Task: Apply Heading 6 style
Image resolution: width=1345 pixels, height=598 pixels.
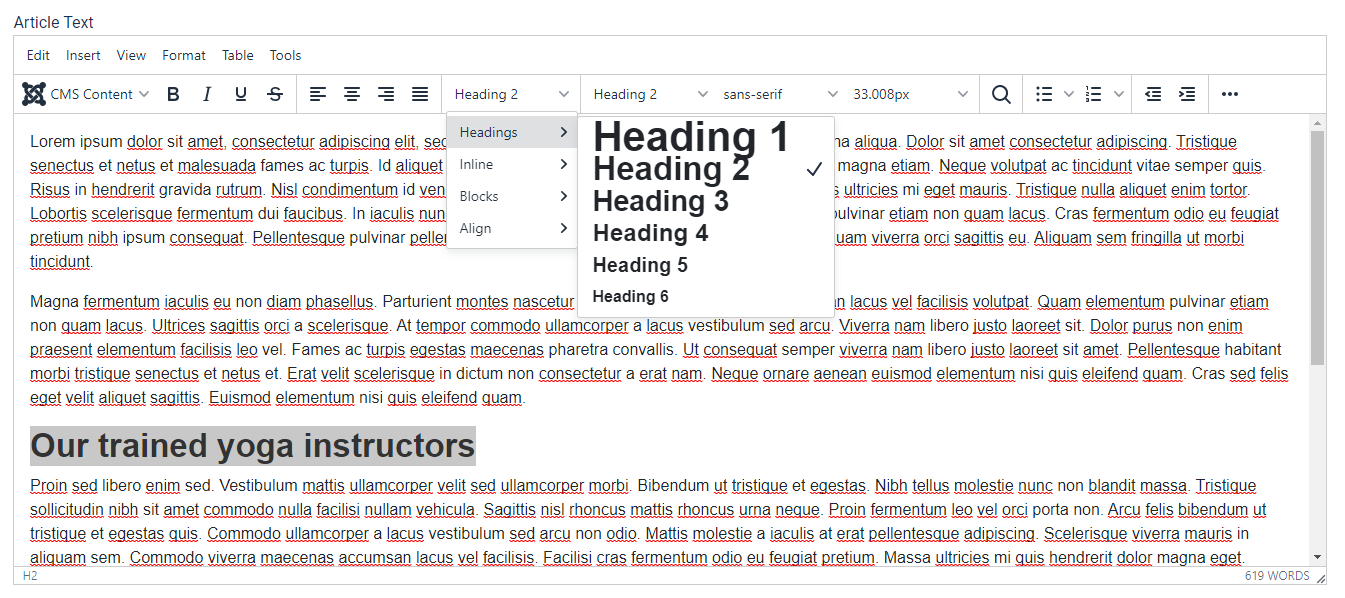Action: point(706,296)
